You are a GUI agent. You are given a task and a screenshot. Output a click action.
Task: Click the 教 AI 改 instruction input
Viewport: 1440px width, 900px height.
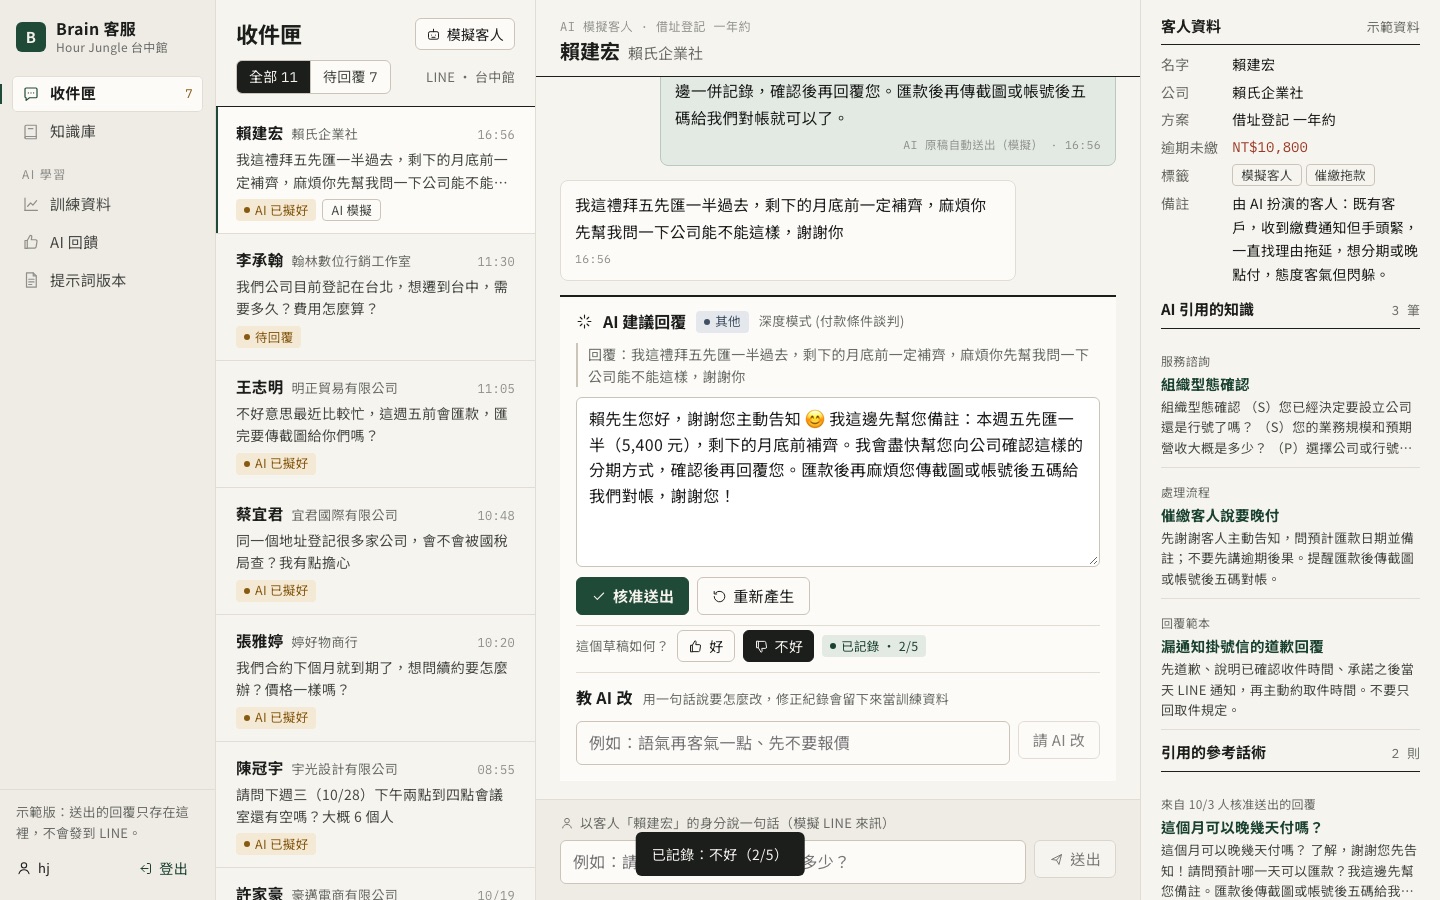[793, 743]
